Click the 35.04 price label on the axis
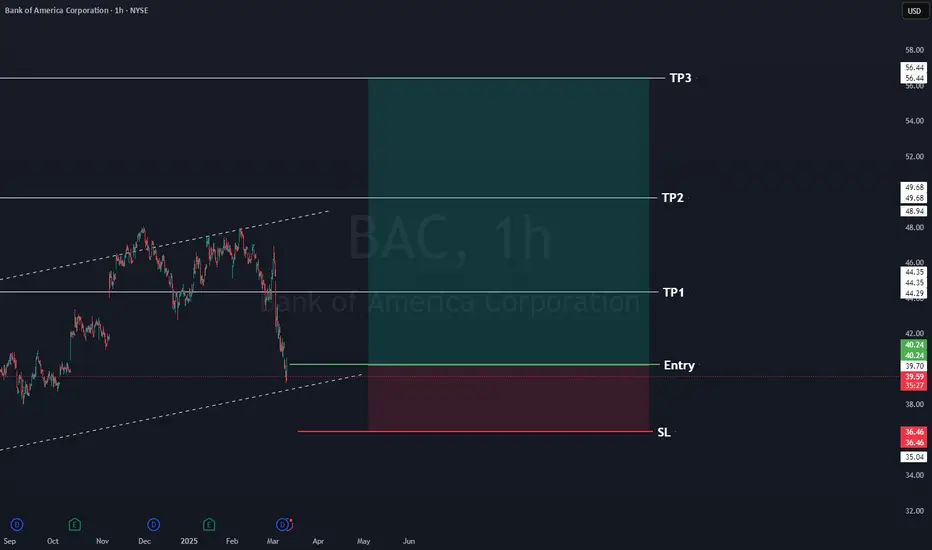Image resolution: width=932 pixels, height=550 pixels. (914, 457)
